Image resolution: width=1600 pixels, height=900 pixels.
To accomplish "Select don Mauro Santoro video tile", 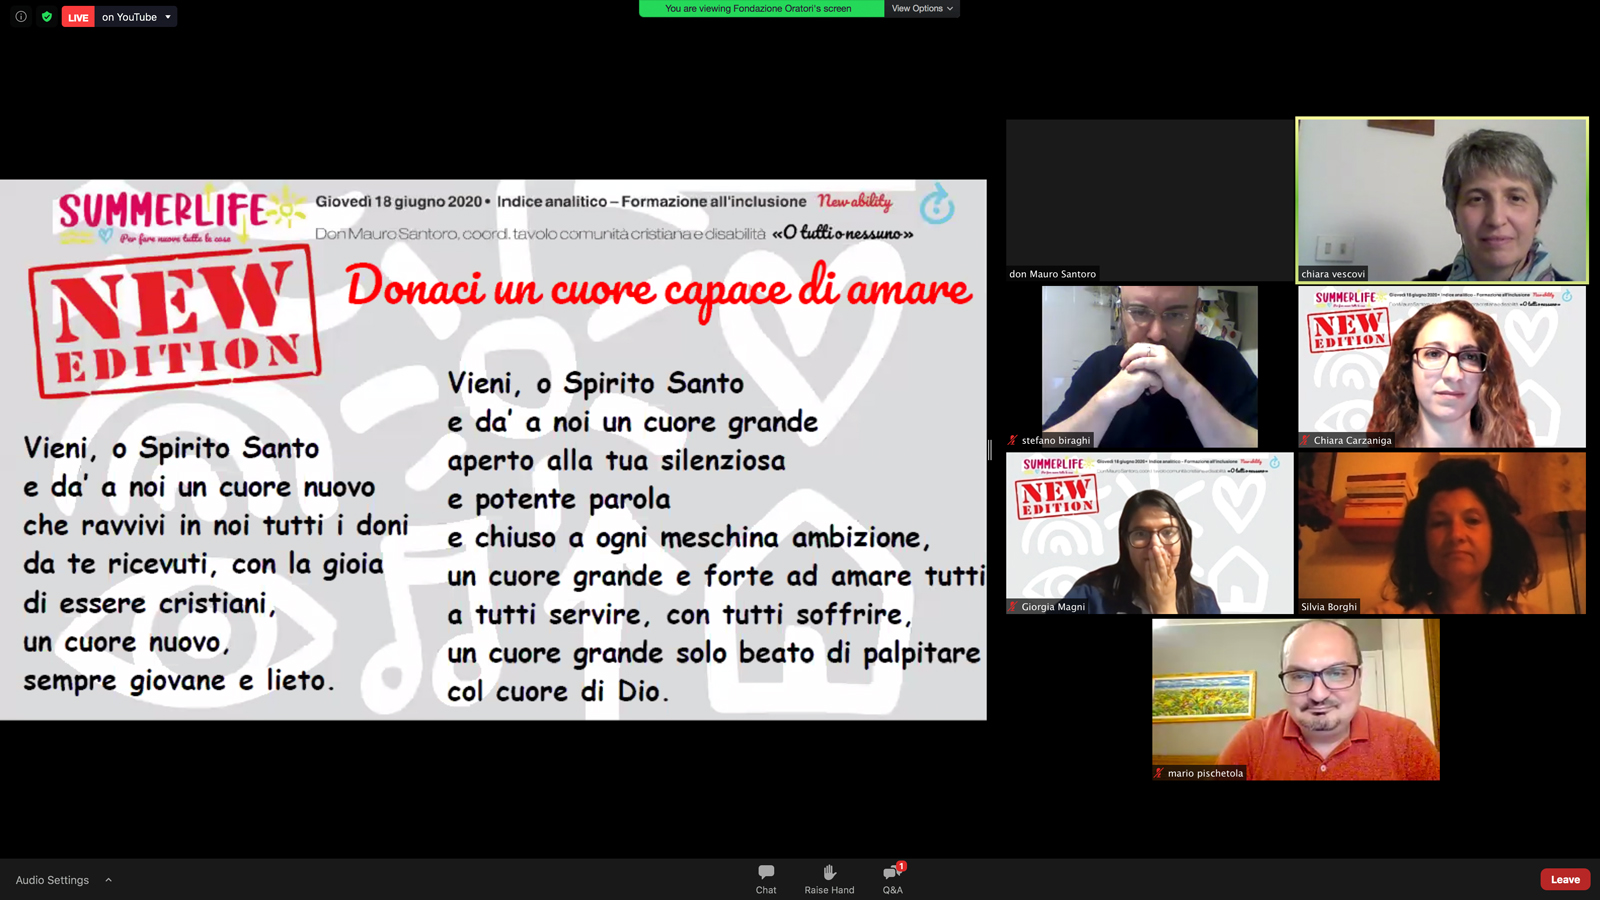I will [x=1149, y=200].
